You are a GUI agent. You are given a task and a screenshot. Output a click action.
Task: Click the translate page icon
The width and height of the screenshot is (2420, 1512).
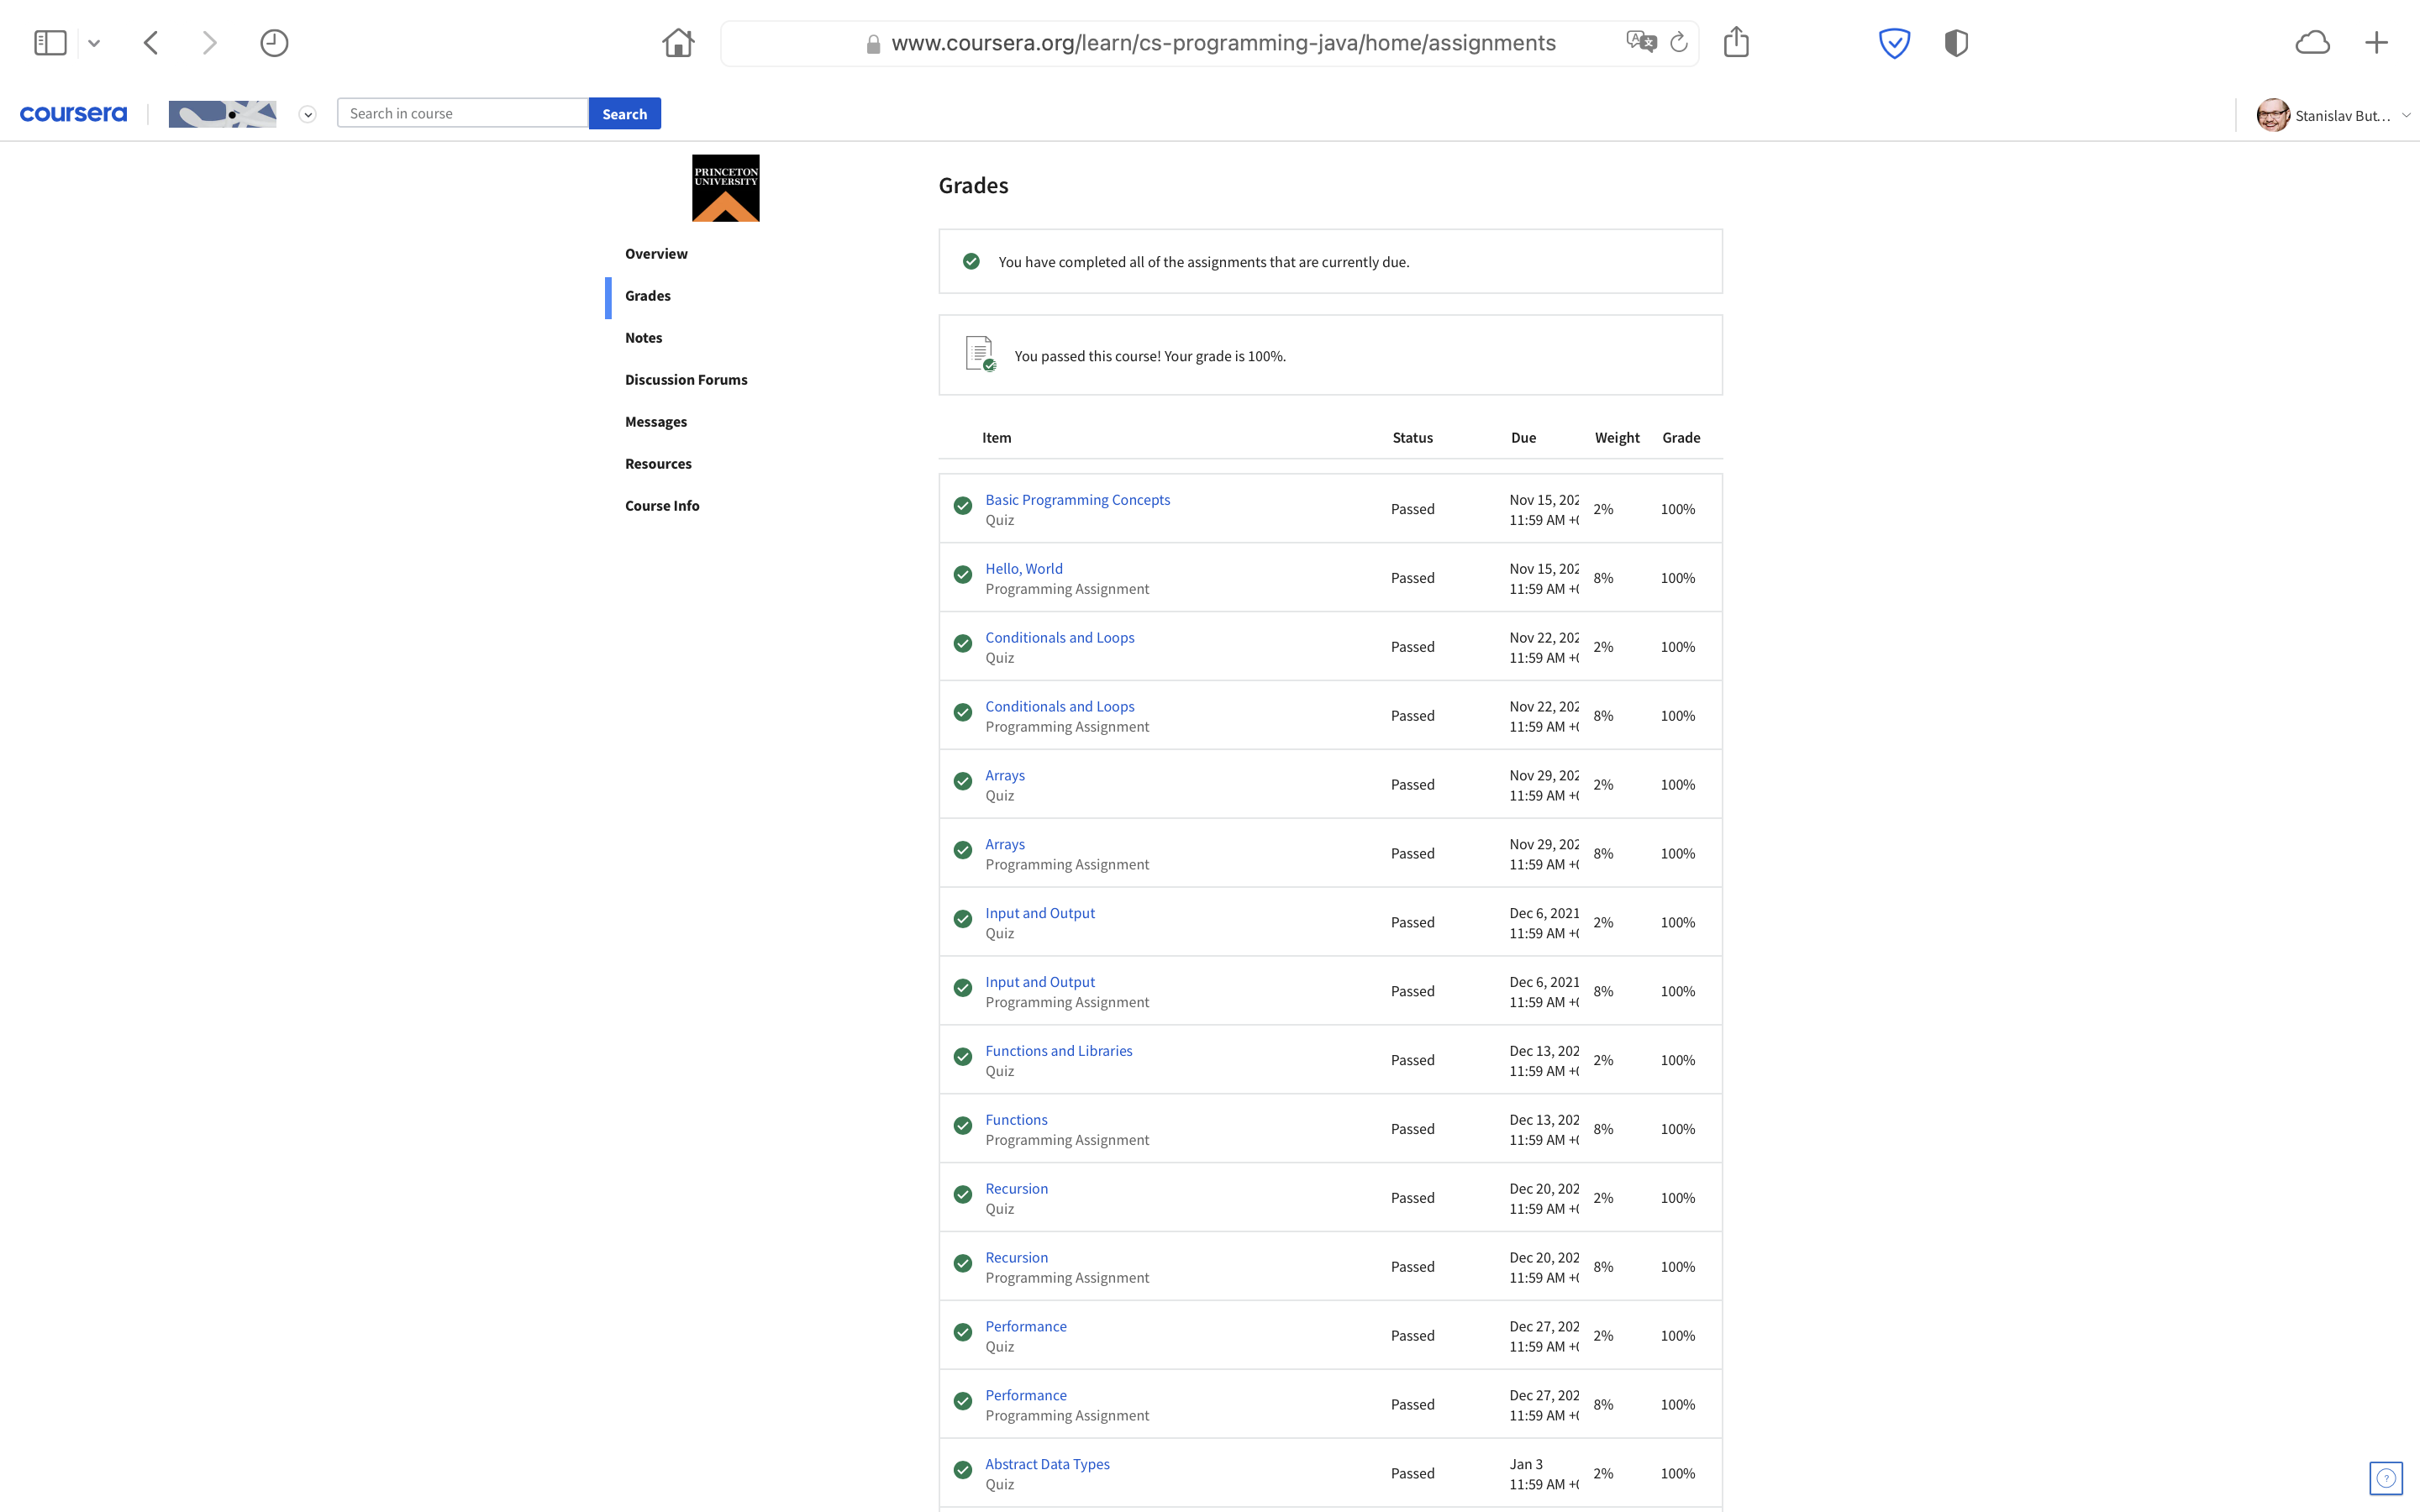point(1641,43)
